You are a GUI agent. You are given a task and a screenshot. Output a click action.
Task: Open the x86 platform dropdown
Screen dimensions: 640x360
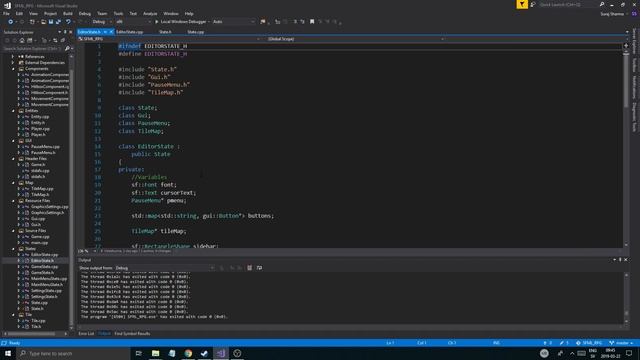[133, 22]
